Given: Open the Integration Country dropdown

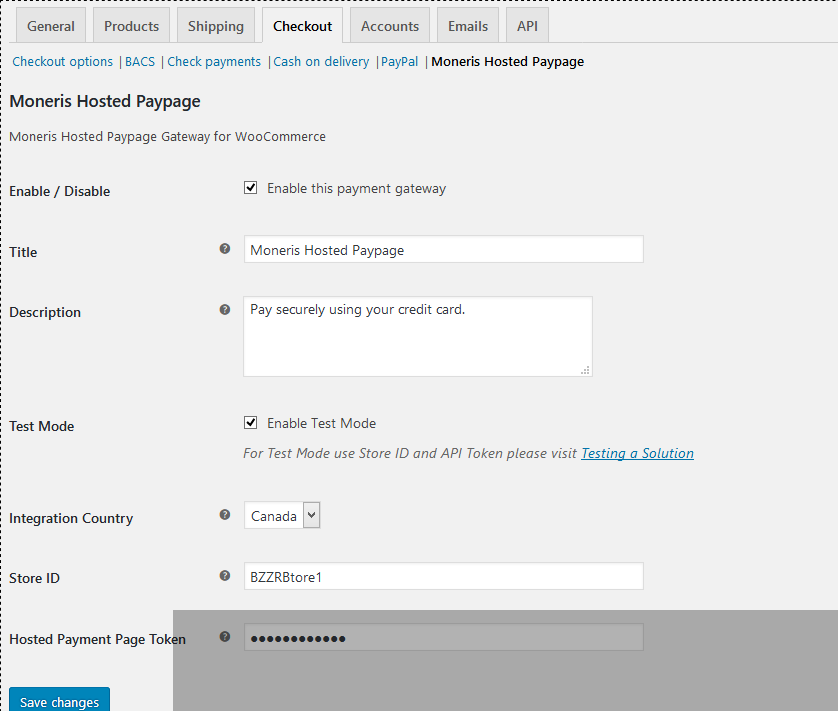Looking at the screenshot, I should (282, 516).
